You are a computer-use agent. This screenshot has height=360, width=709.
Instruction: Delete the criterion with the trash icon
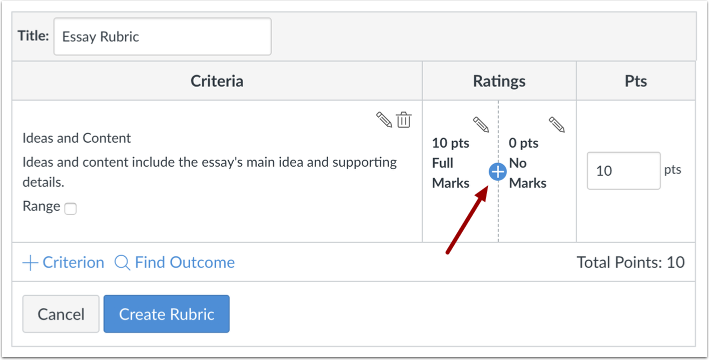404,120
